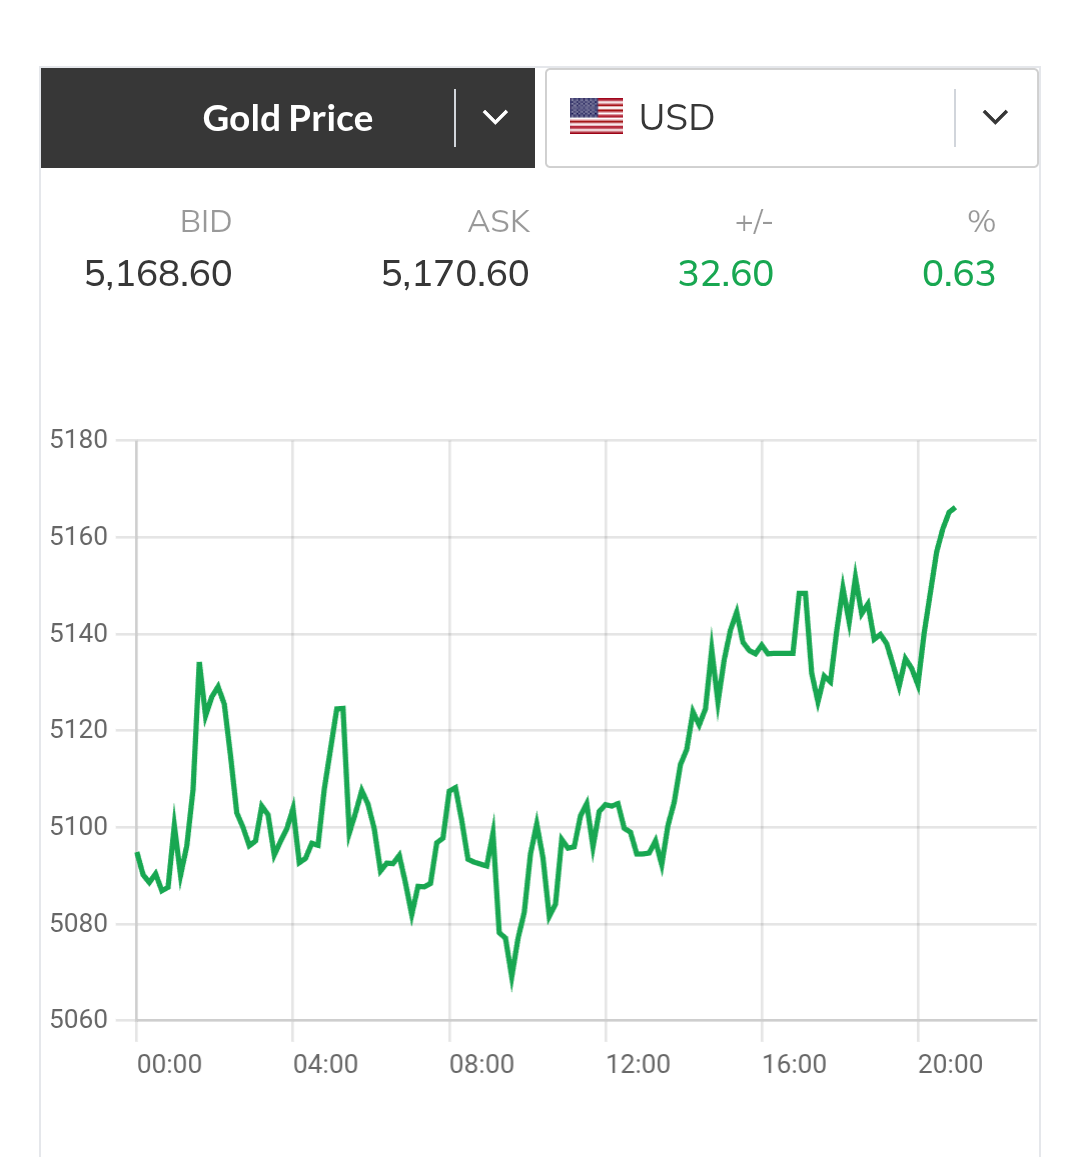Screen dimensions: 1080x1157
Task: Click the US flag icon
Action: tap(596, 117)
